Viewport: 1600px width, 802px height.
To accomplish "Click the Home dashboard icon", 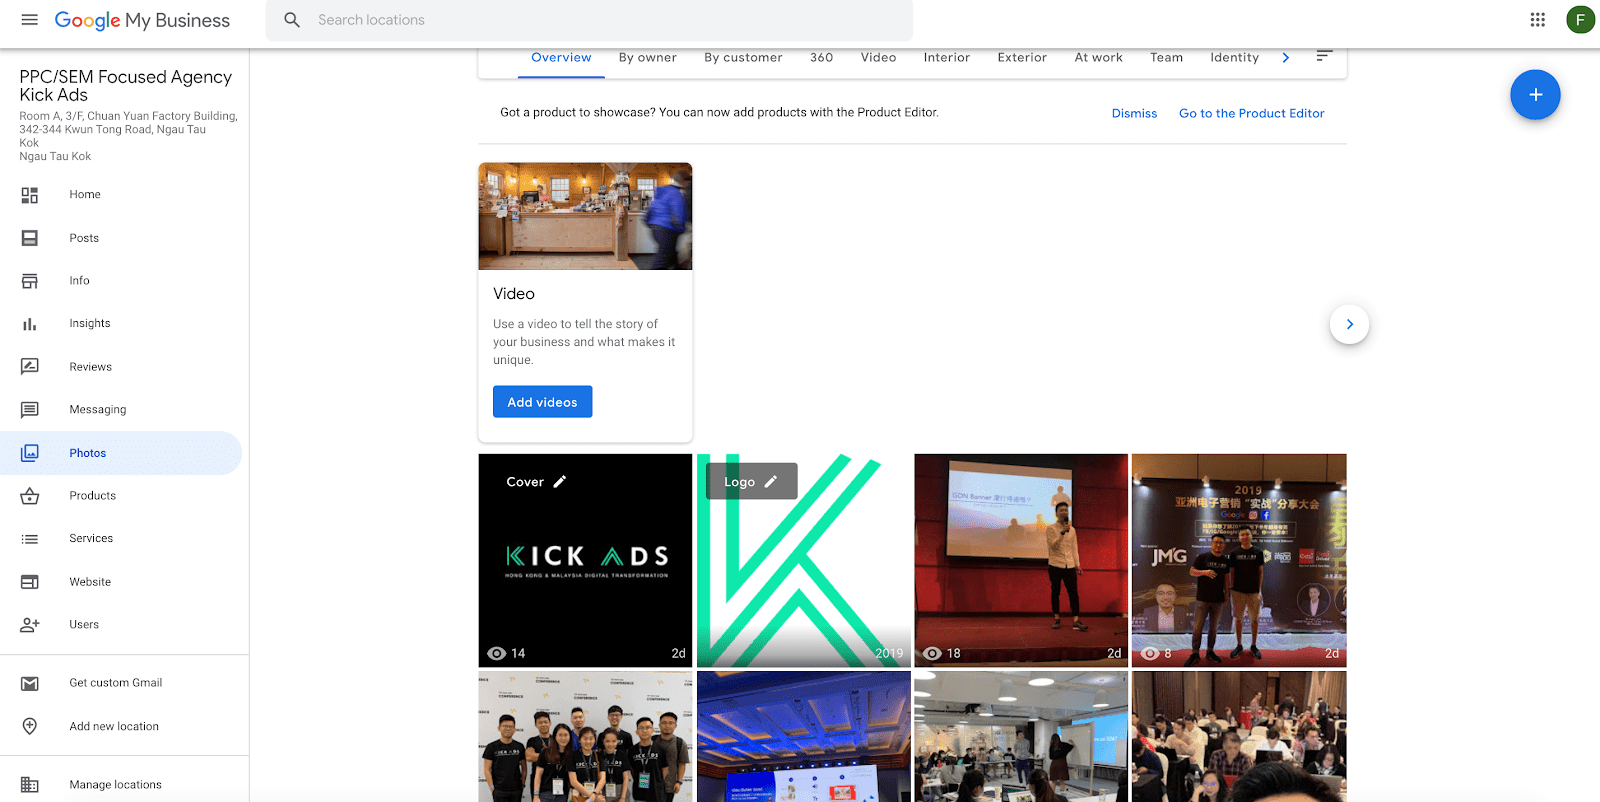I will click(x=30, y=195).
